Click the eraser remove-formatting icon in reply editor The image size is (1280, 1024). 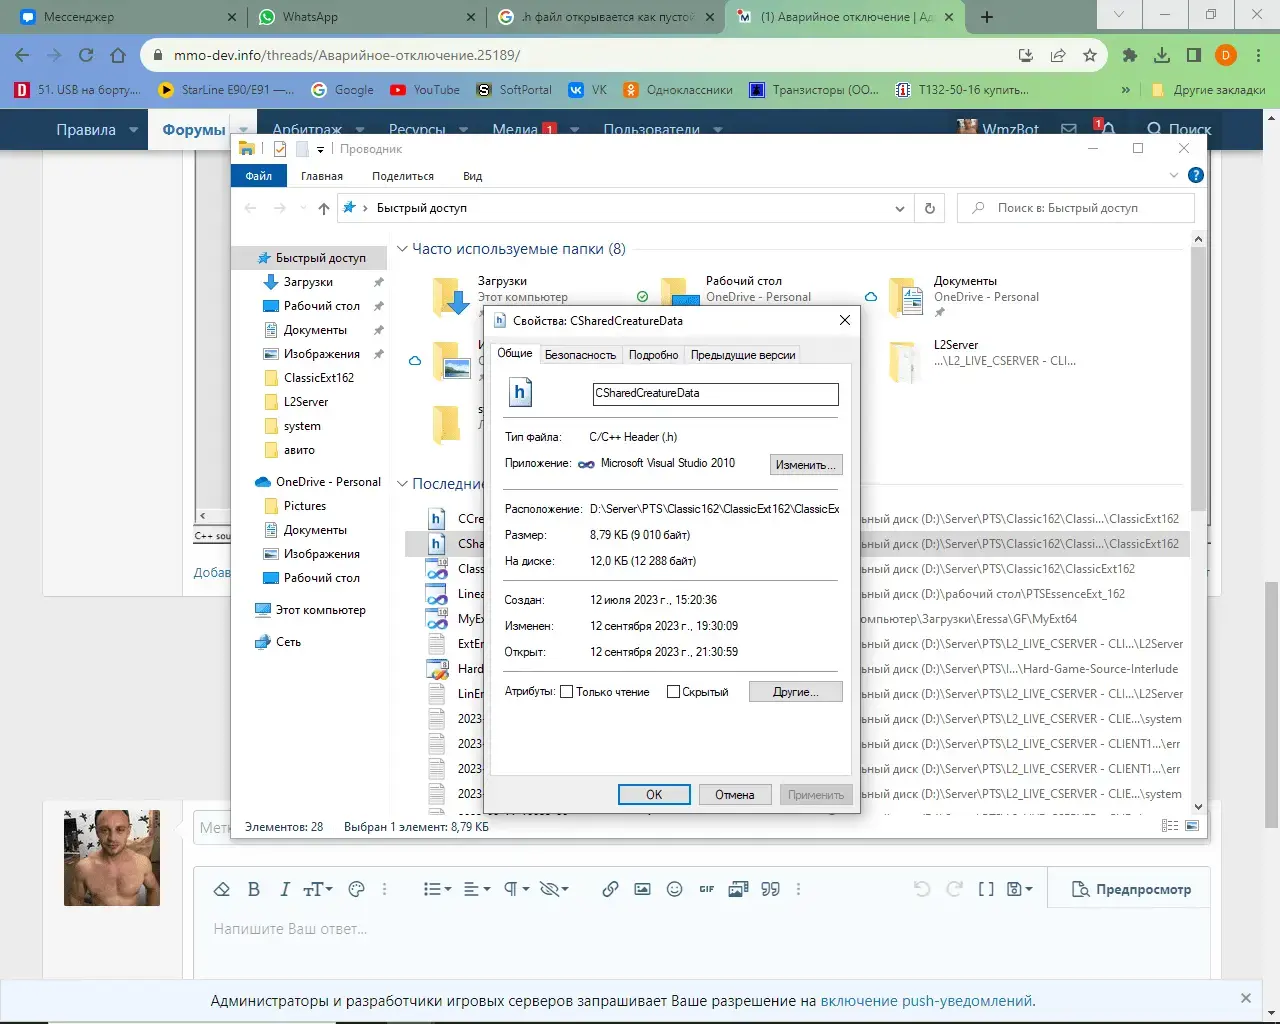click(x=222, y=889)
